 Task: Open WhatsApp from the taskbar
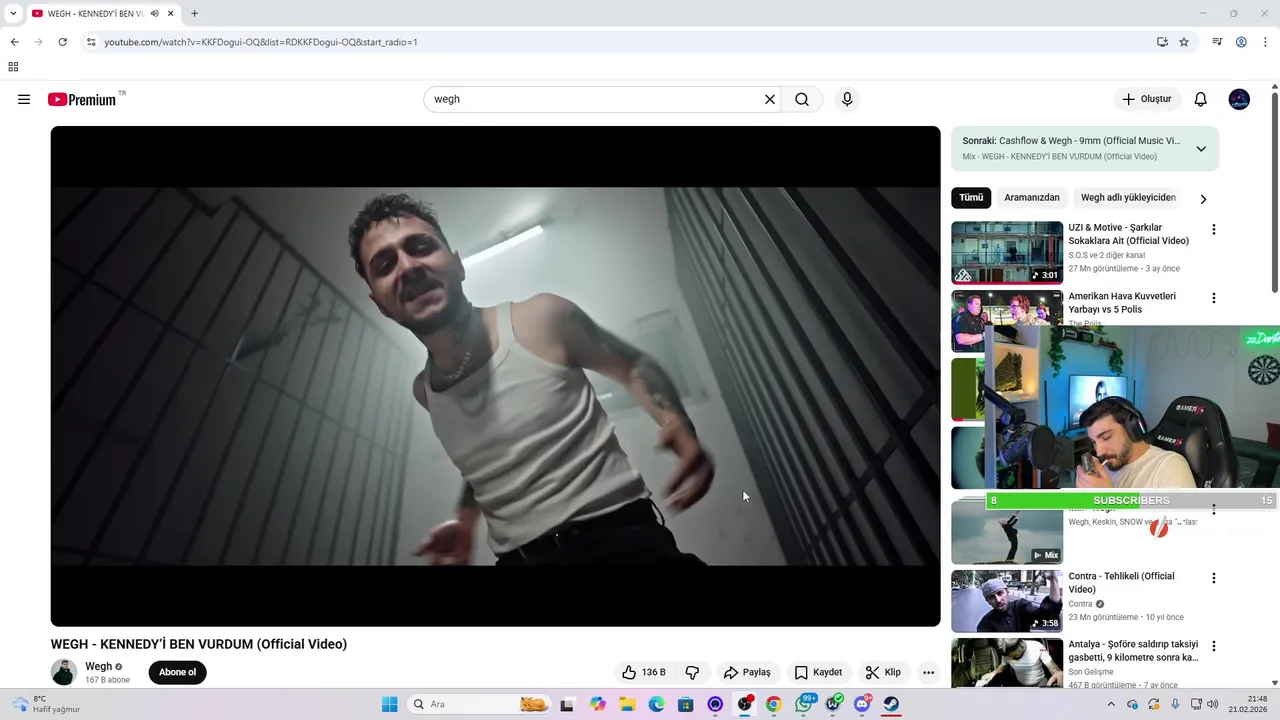(x=804, y=704)
